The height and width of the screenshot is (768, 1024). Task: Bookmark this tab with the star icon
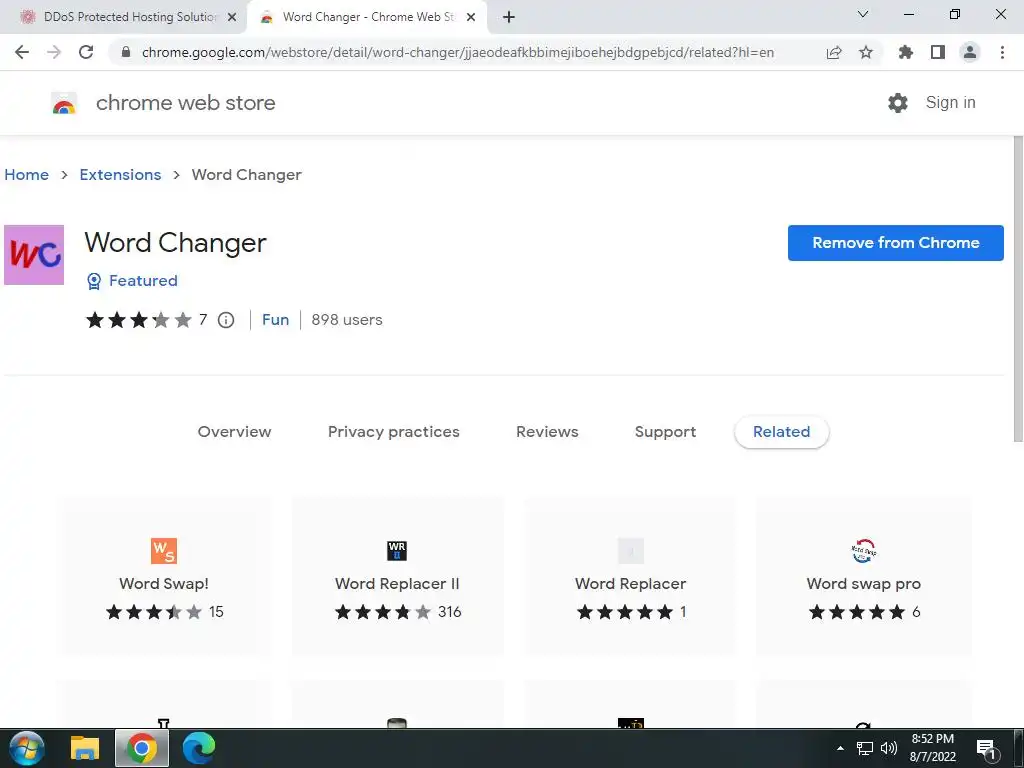pyautogui.click(x=866, y=52)
